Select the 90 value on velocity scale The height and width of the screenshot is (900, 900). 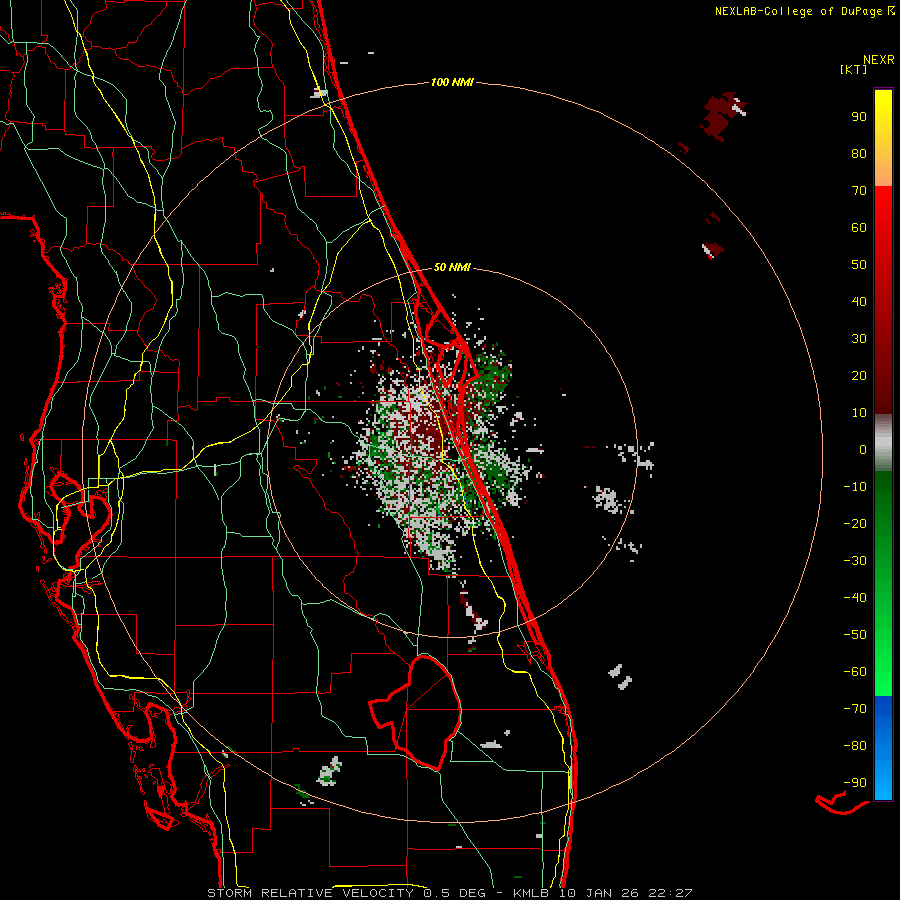[x=859, y=117]
